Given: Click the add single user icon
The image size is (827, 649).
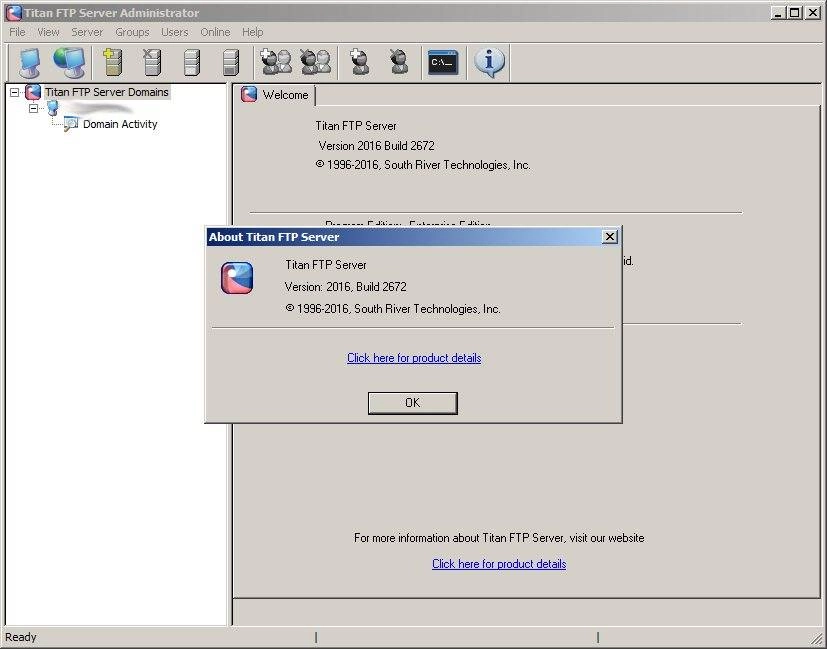Looking at the screenshot, I should tap(360, 62).
